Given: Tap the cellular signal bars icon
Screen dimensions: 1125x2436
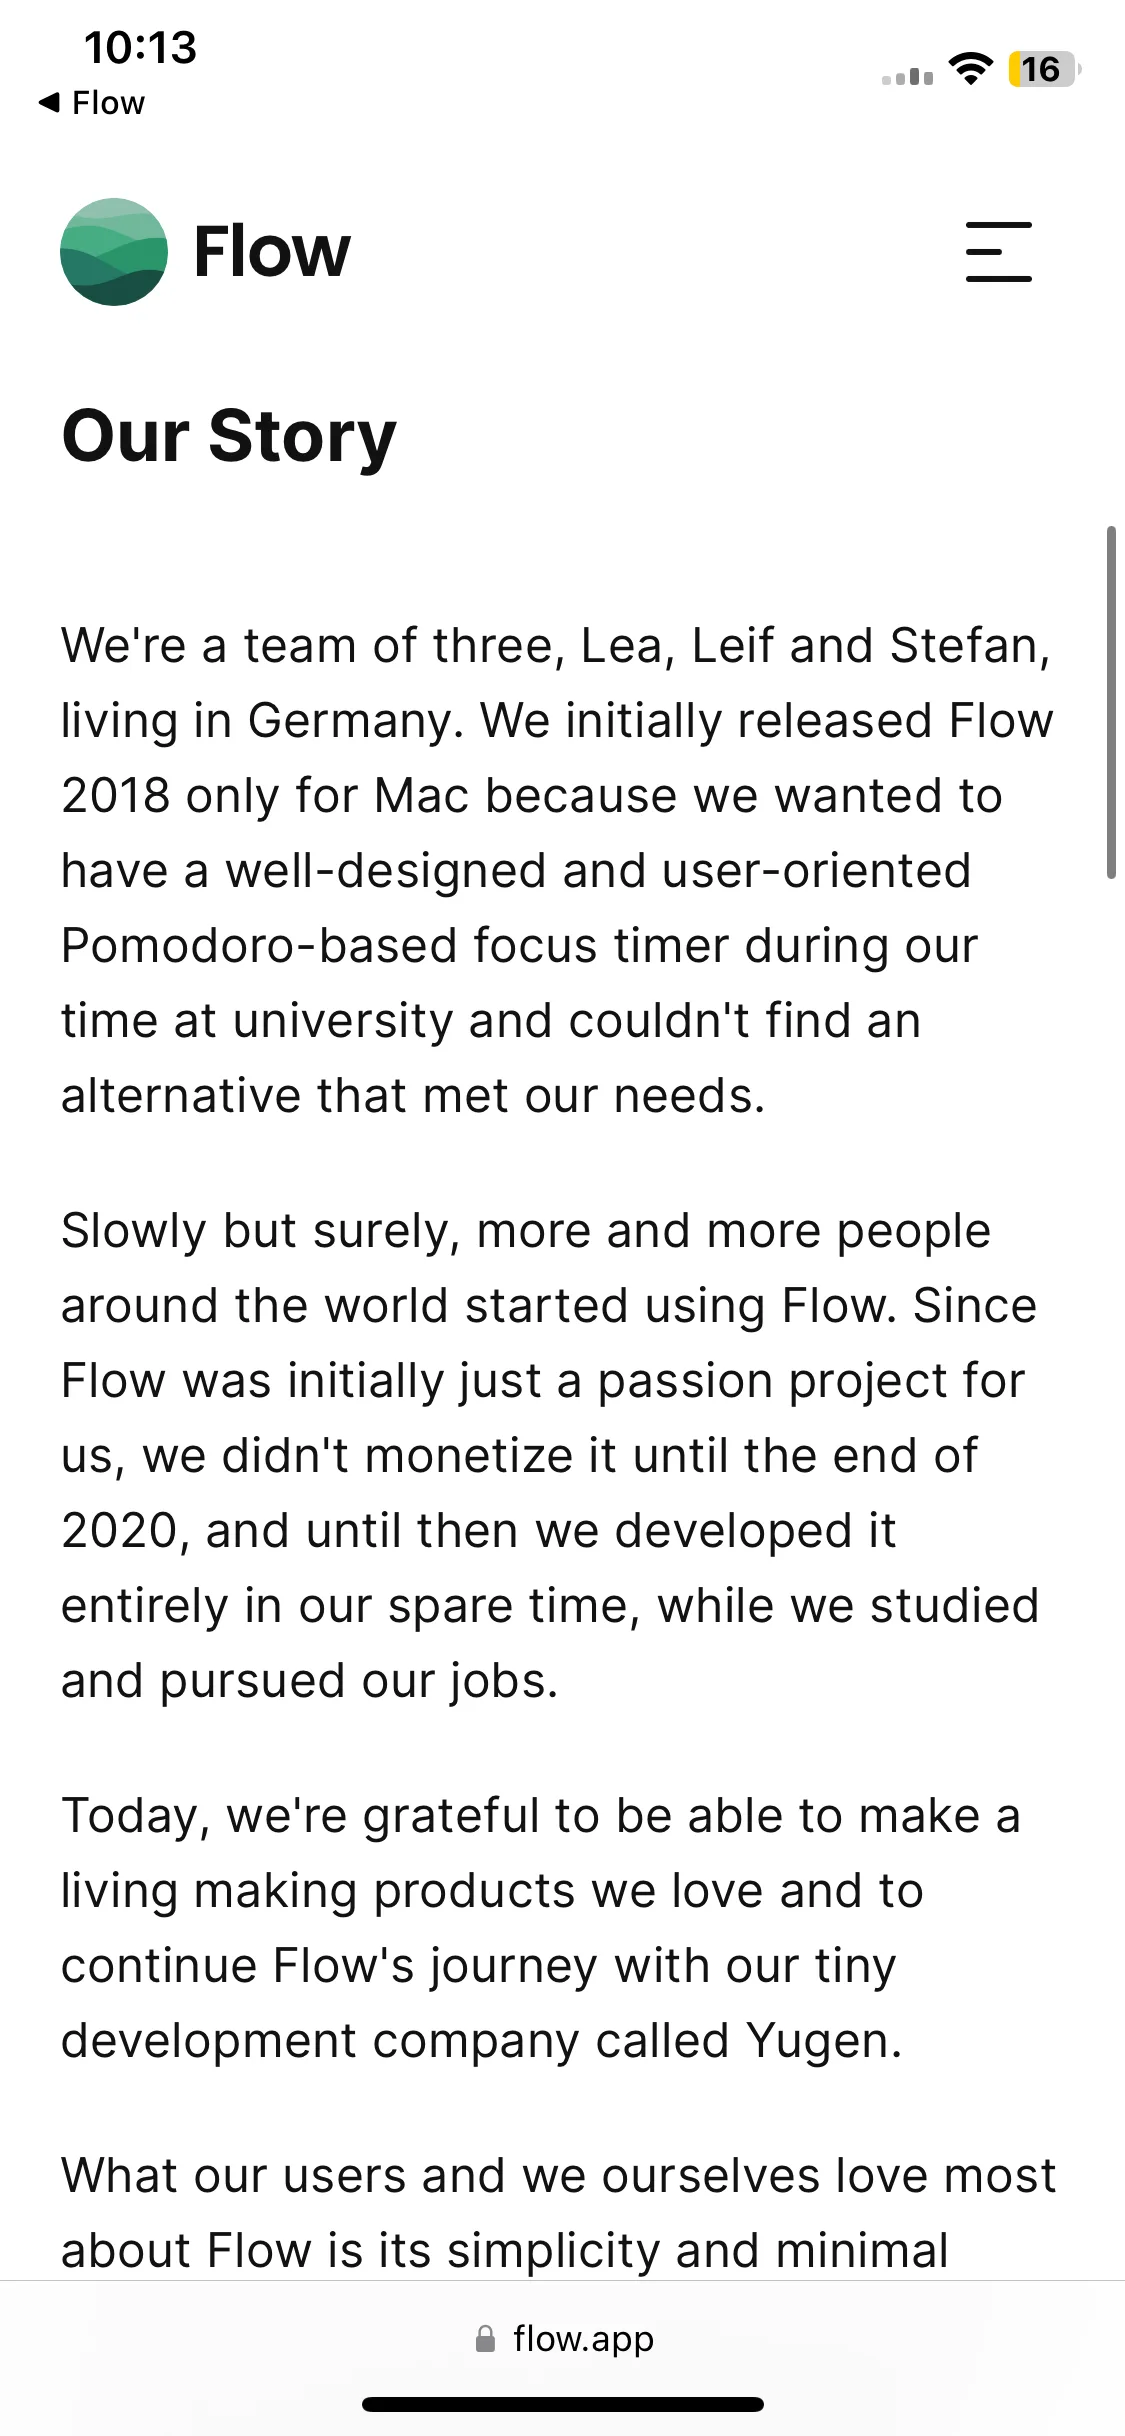Looking at the screenshot, I should point(907,76).
